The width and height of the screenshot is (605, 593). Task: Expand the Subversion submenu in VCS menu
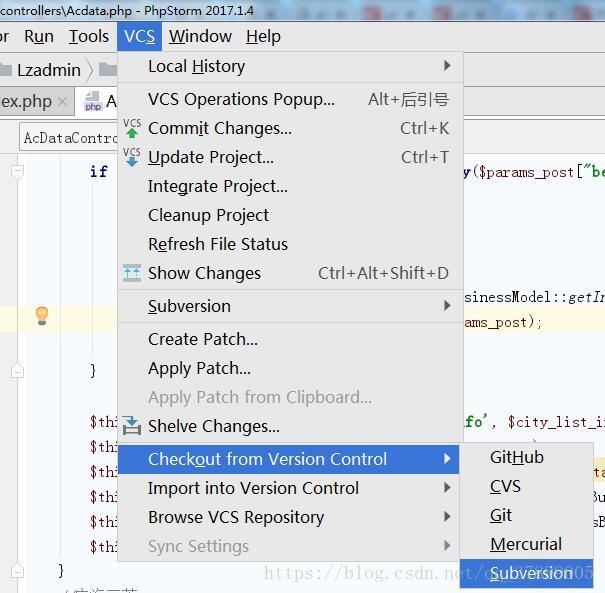click(290, 306)
